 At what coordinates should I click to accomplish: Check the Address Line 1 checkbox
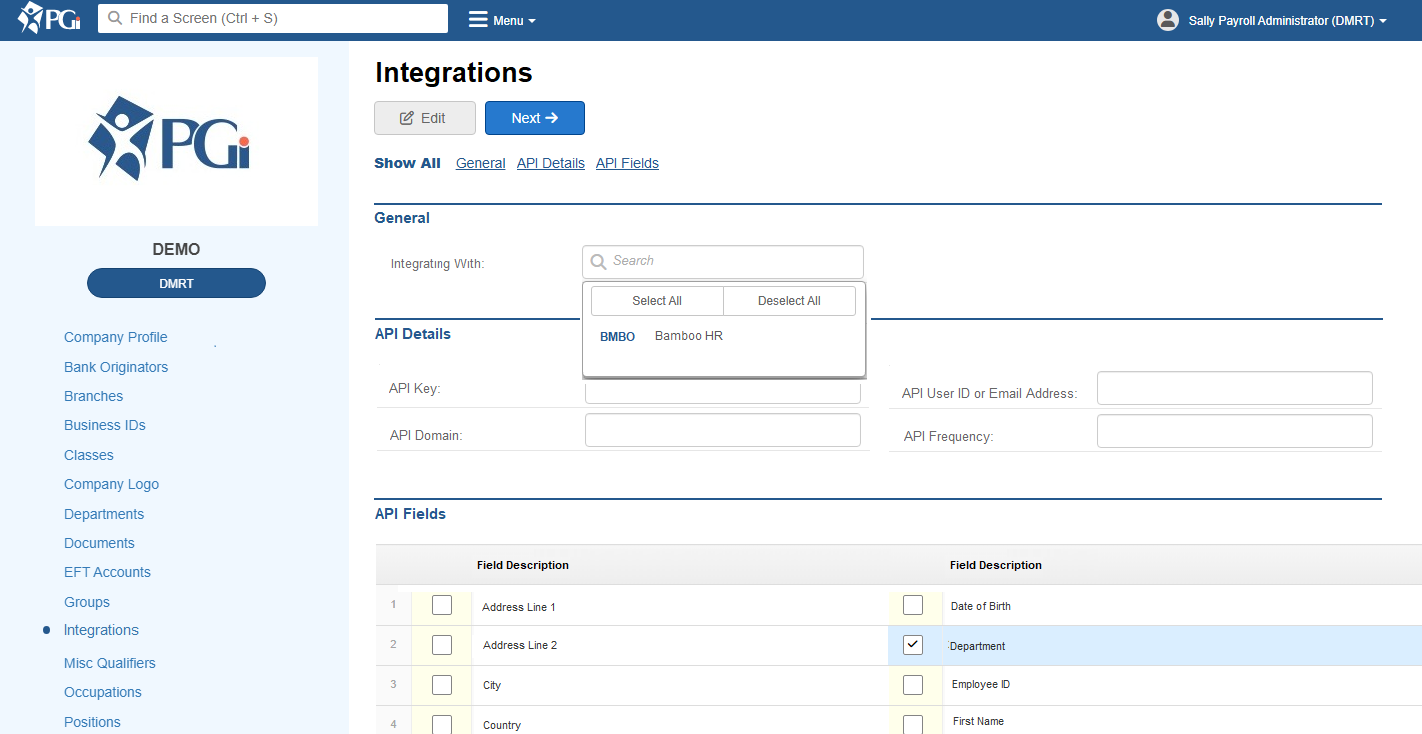pyautogui.click(x=441, y=606)
